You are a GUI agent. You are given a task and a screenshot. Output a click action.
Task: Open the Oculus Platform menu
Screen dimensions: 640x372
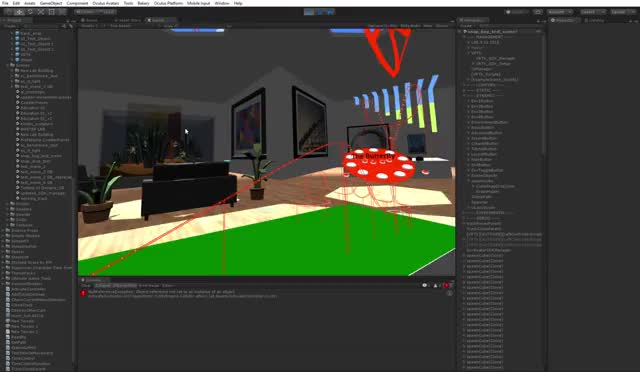click(168, 3)
